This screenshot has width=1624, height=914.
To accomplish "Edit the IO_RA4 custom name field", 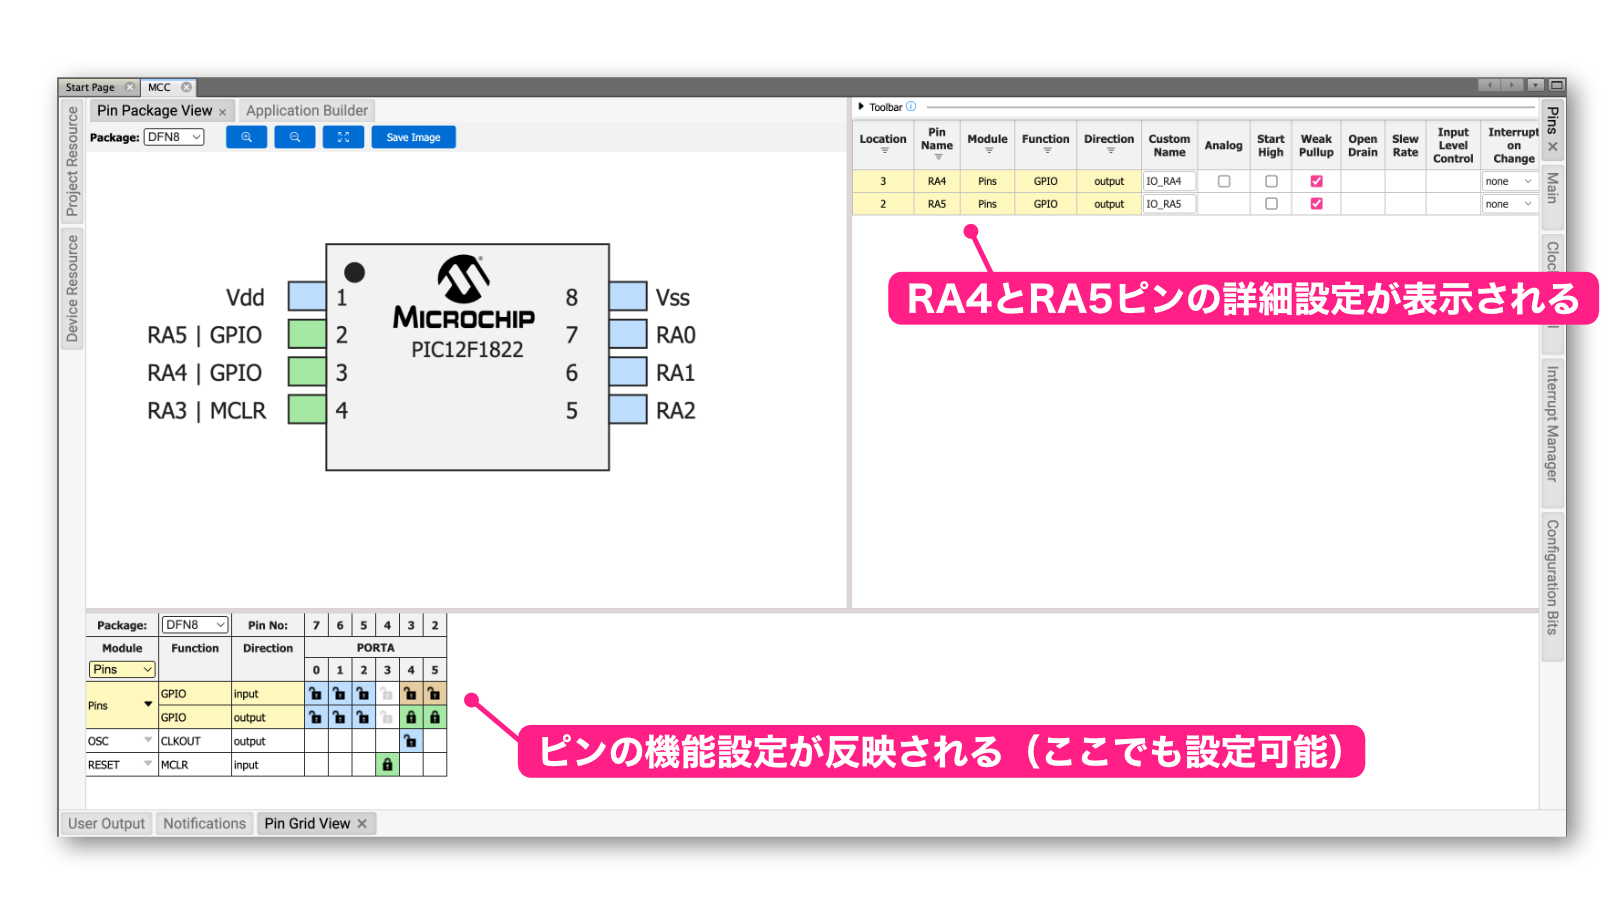I will (1169, 181).
